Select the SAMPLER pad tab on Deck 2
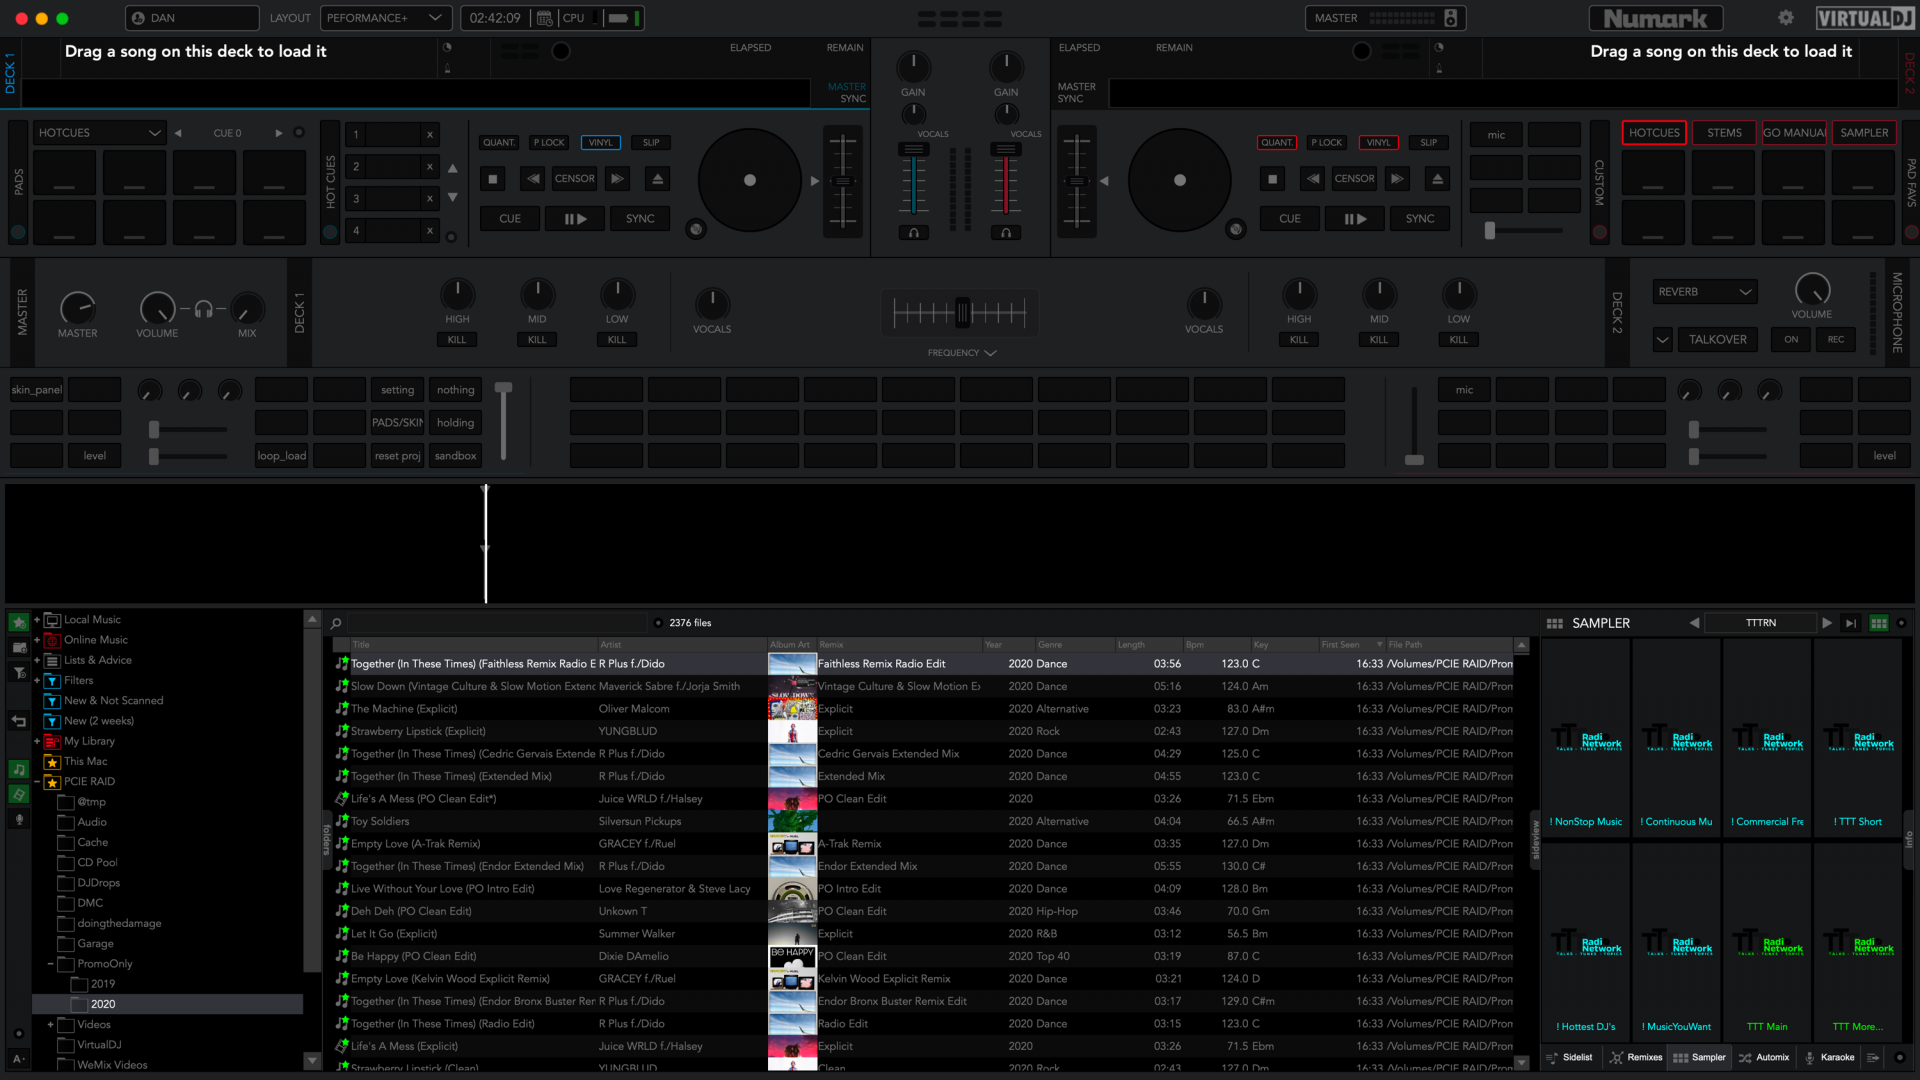Screen dimensions: 1920x1080 point(1864,133)
